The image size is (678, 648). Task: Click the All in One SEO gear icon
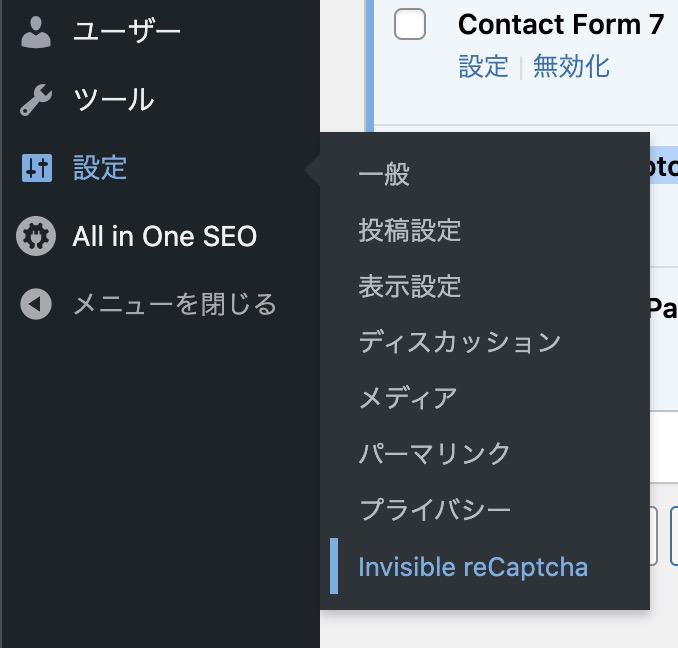click(x=36, y=236)
